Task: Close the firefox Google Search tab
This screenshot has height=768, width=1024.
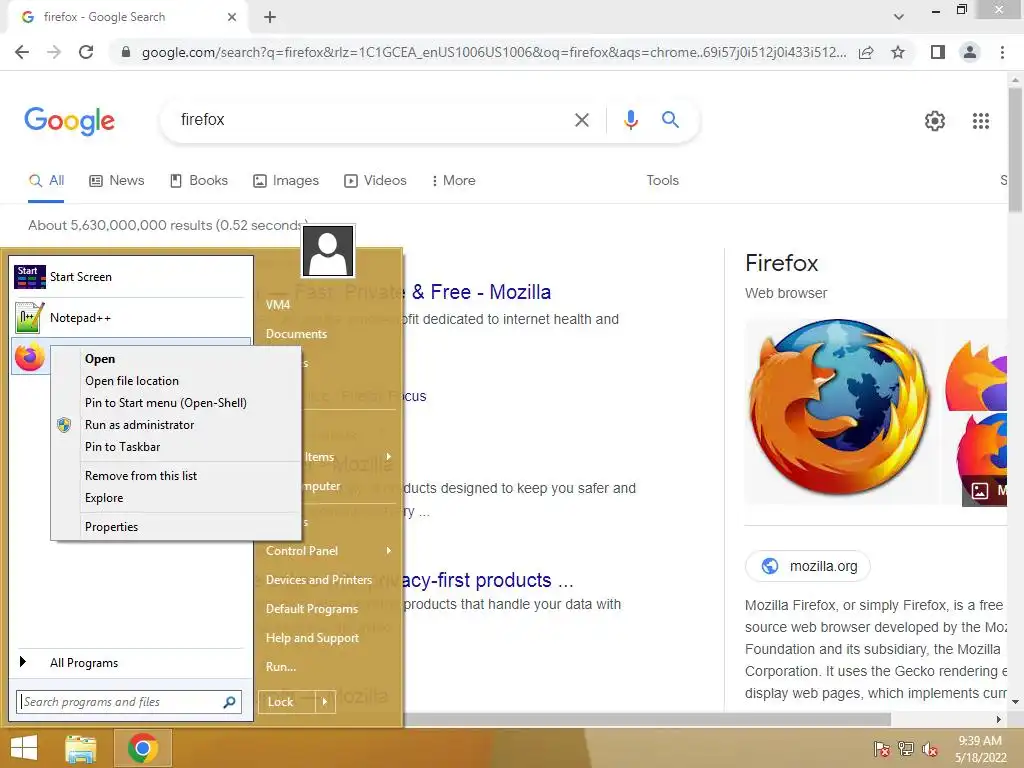Action: (x=232, y=17)
